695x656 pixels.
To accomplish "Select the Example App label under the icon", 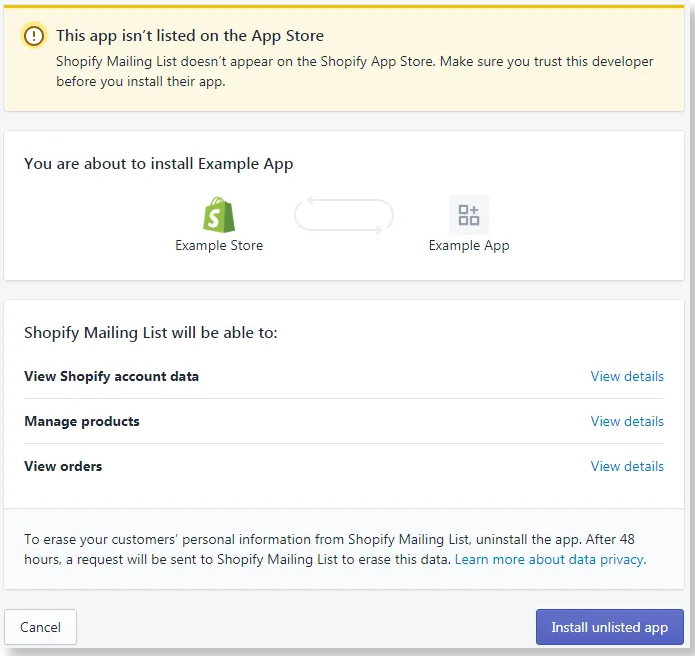I will pos(468,245).
